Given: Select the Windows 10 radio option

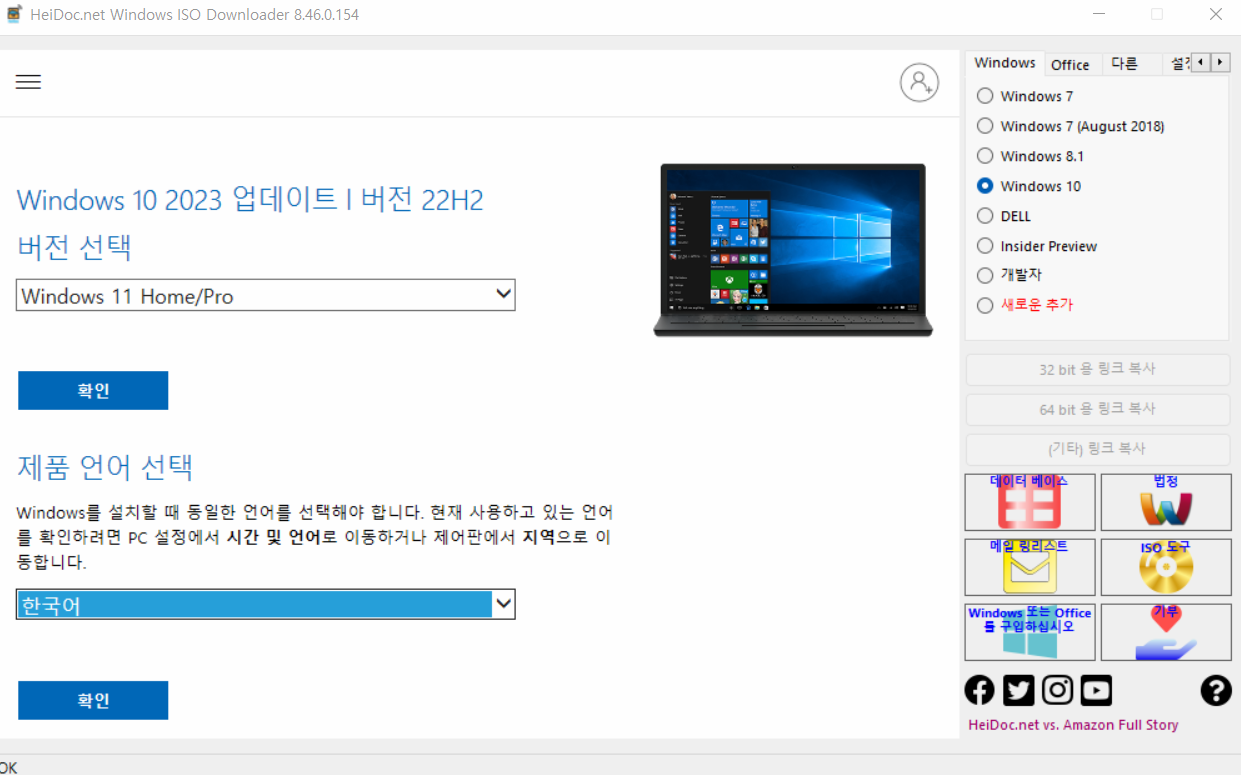Looking at the screenshot, I should (1029, 186).
